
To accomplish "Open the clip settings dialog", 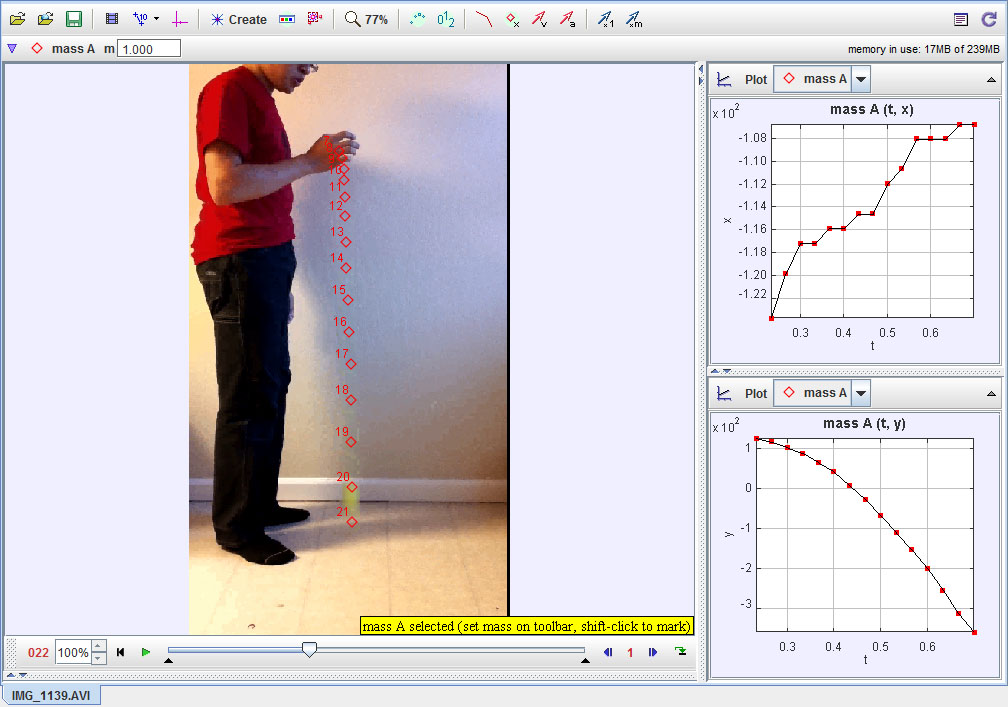I will 111,18.
